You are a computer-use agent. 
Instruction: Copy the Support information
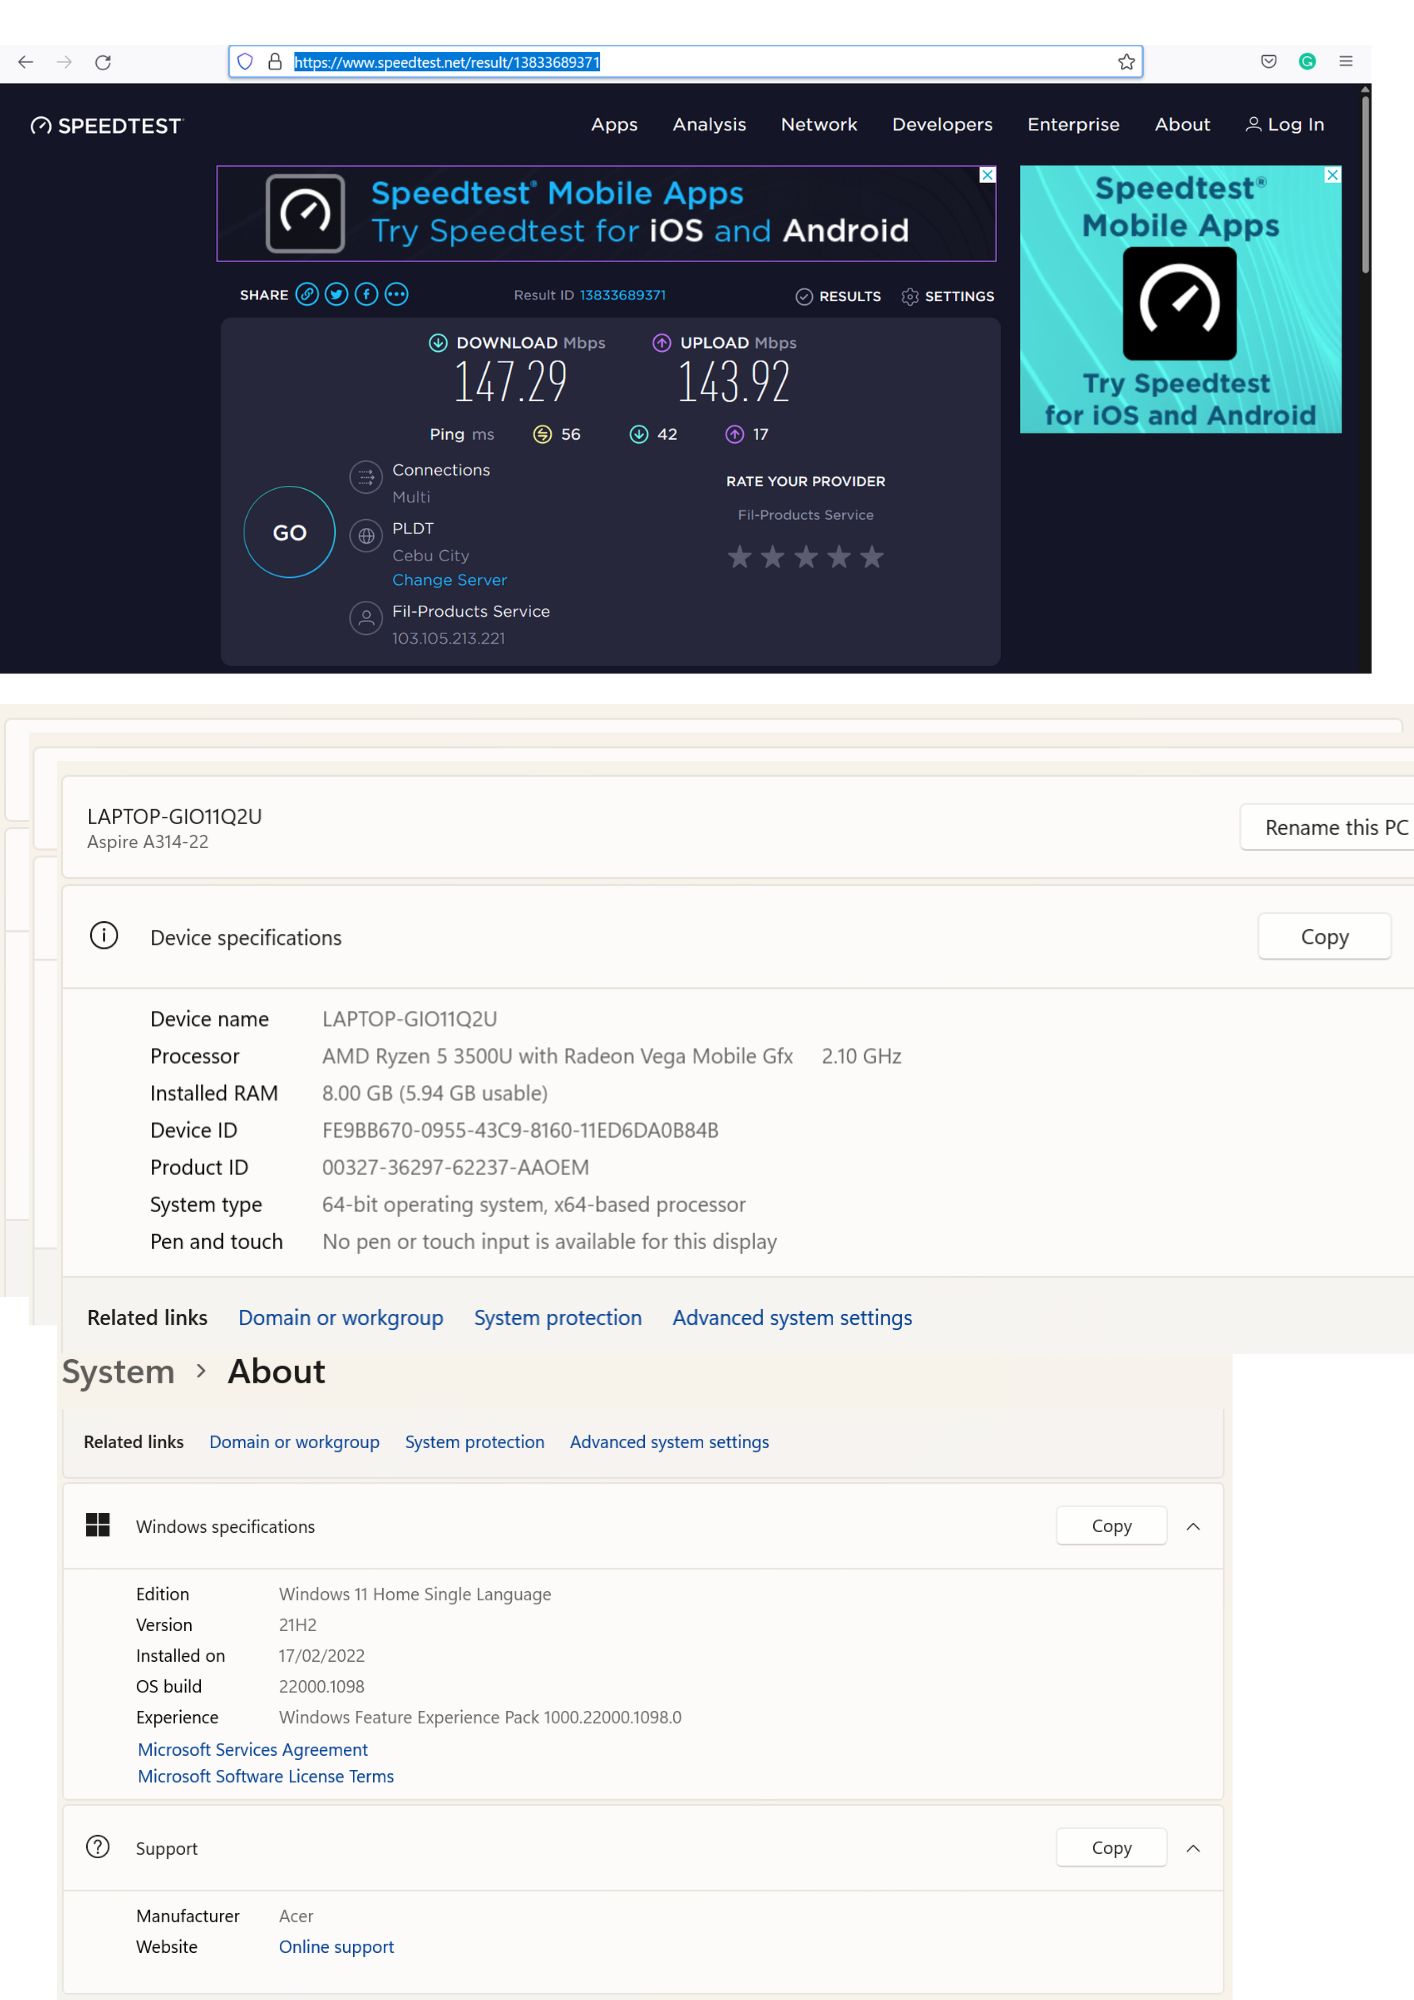1112,1848
